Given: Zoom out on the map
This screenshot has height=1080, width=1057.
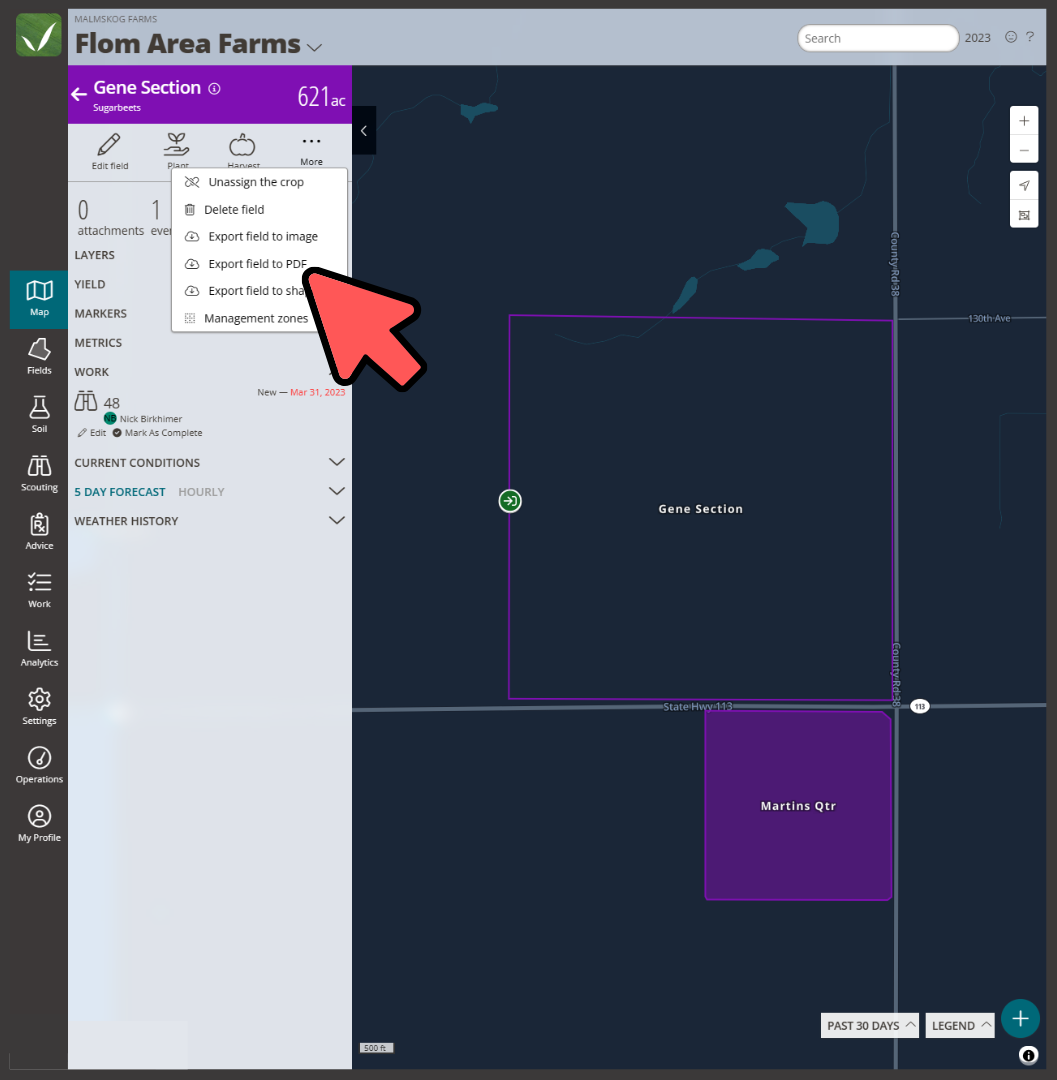Looking at the screenshot, I should pyautogui.click(x=1024, y=149).
